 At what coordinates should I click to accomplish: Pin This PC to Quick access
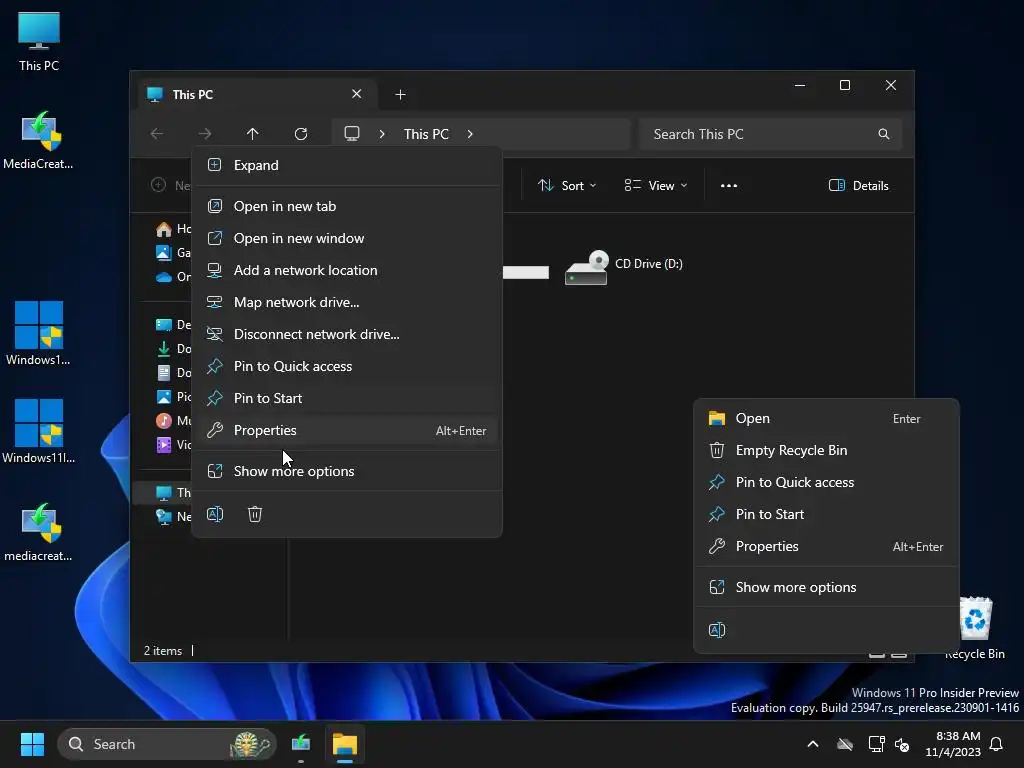347,366
